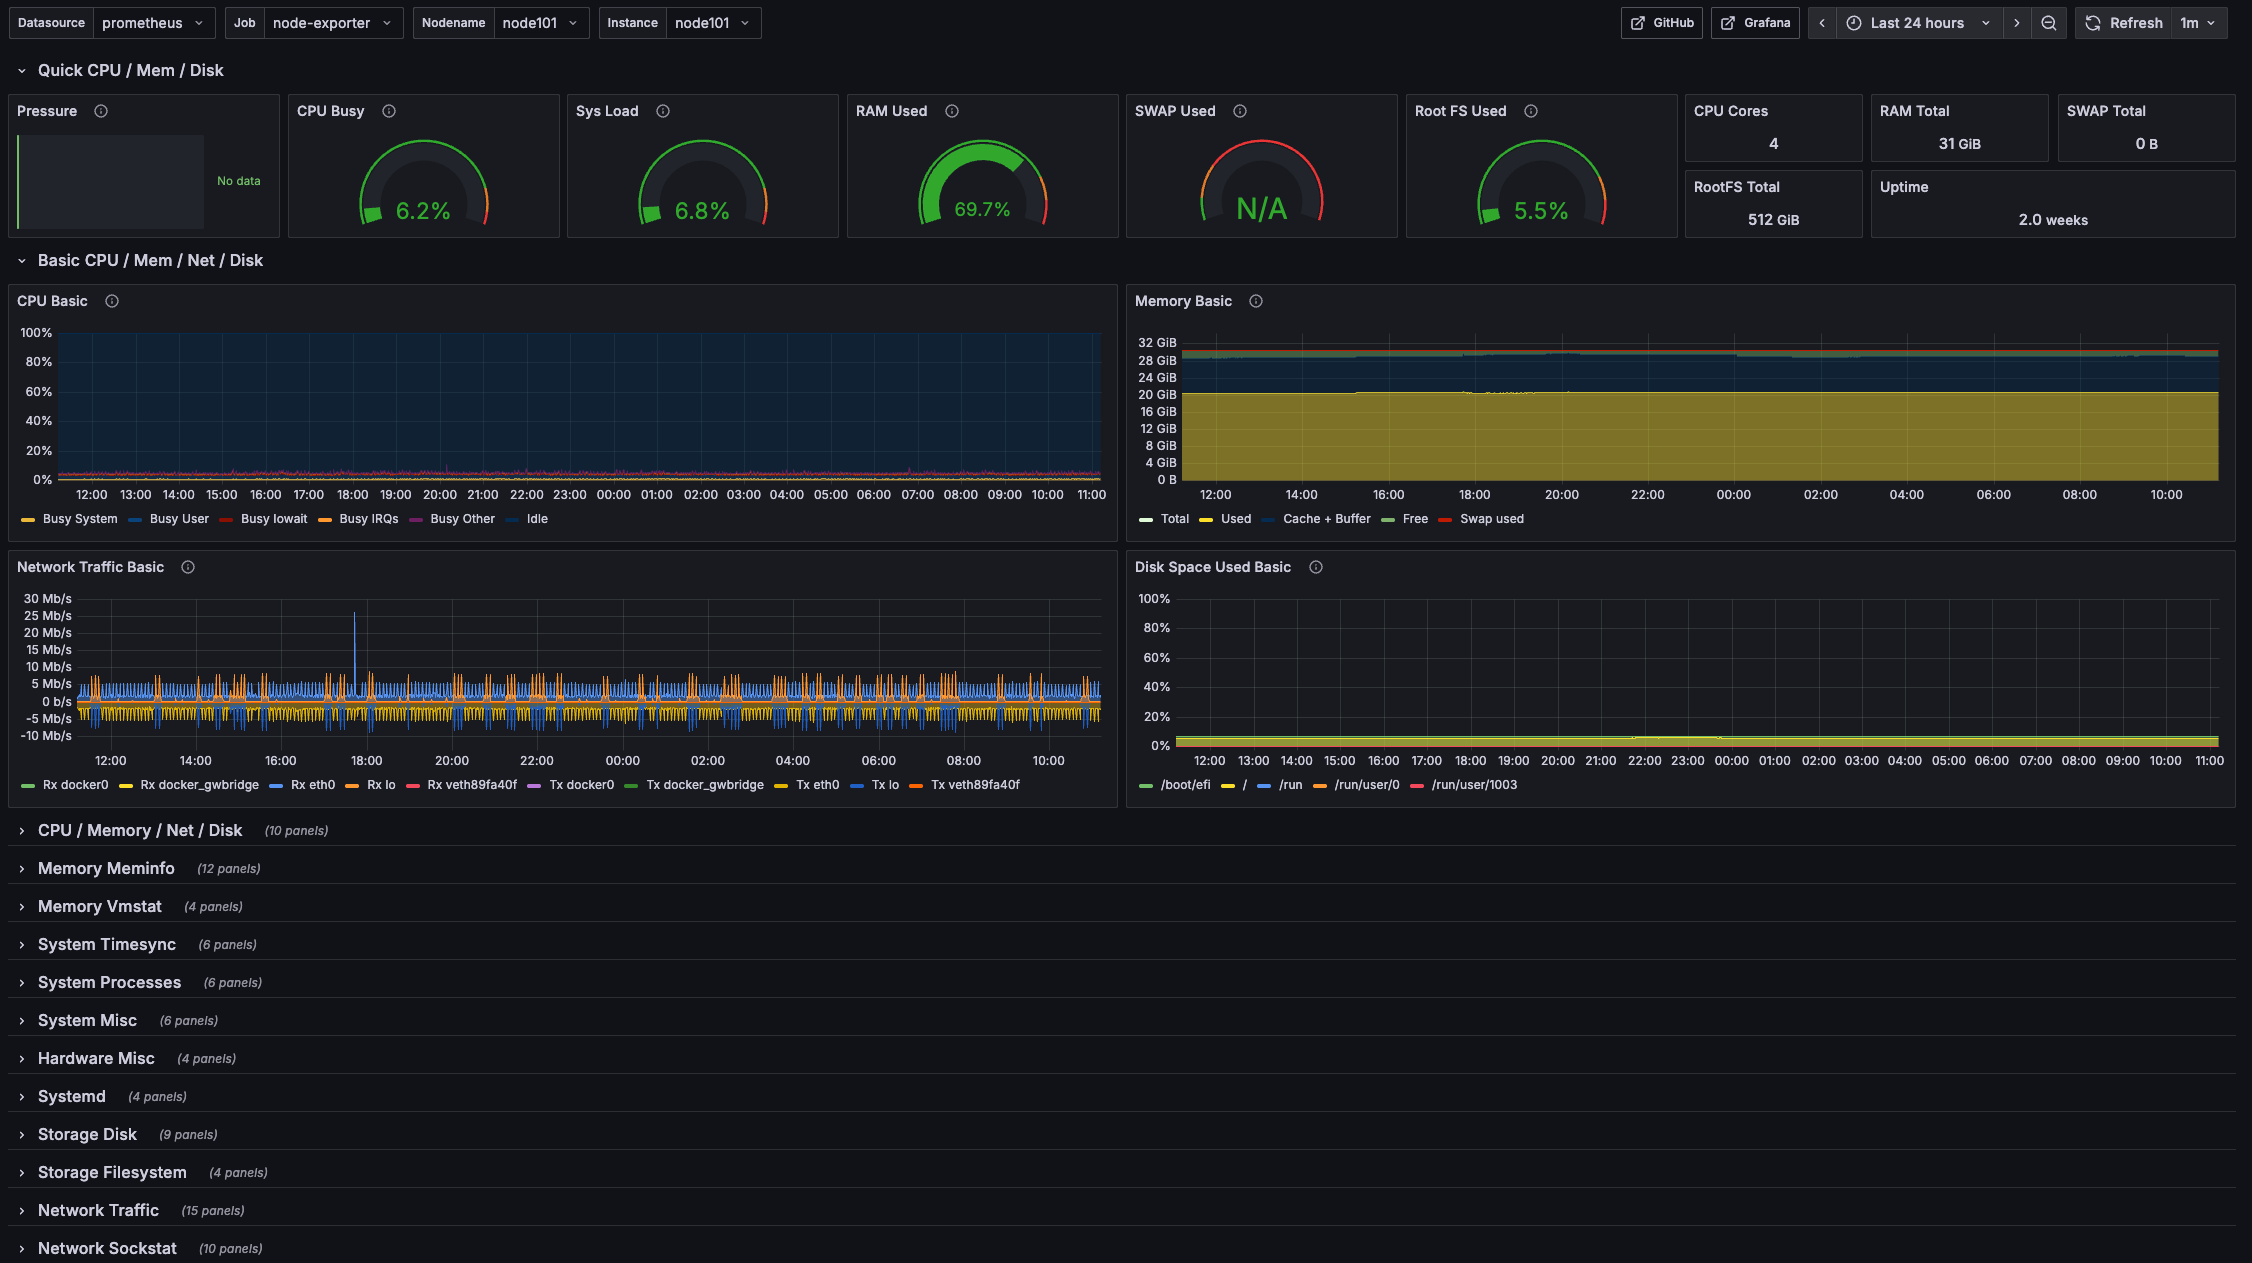Click the Network Traffic Basic info icon
The height and width of the screenshot is (1263, 2252).
click(x=188, y=567)
